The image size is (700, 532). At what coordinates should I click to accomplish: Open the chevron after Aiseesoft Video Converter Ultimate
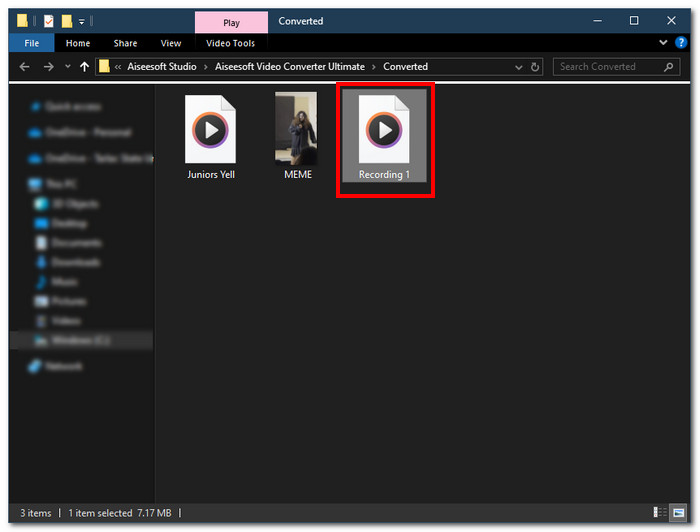pos(374,67)
